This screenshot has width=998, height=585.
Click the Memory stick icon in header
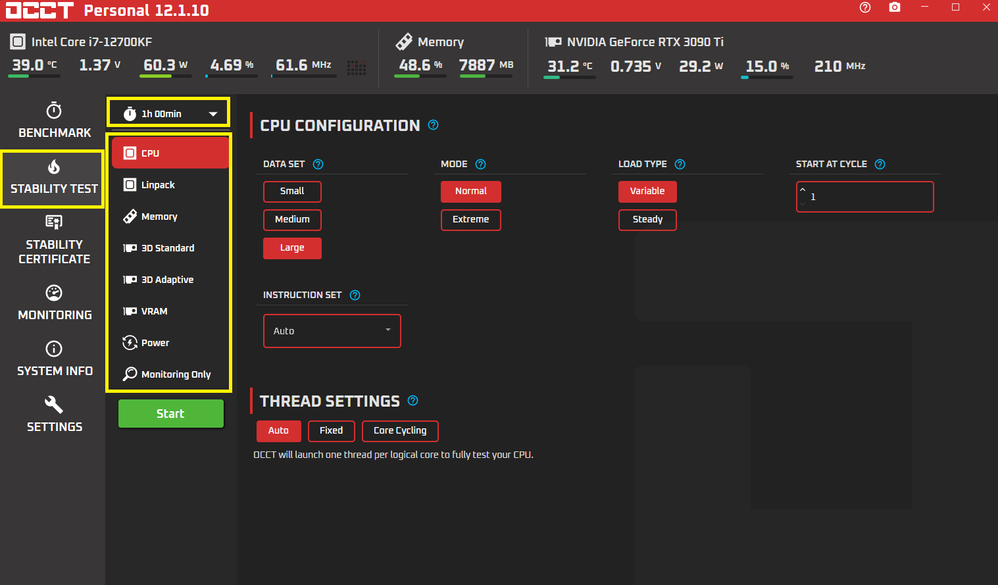(404, 42)
